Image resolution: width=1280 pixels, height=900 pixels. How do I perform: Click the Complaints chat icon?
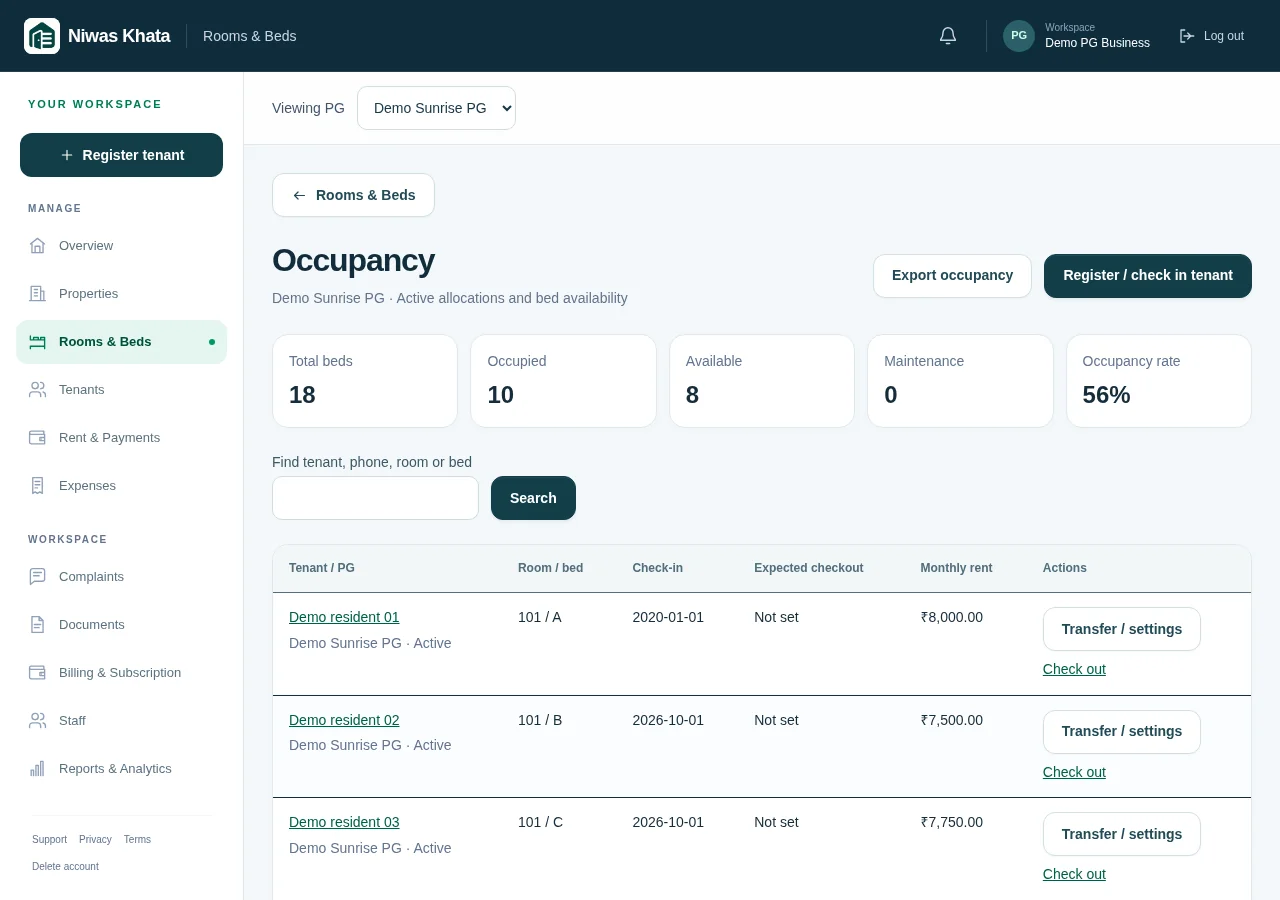click(38, 576)
